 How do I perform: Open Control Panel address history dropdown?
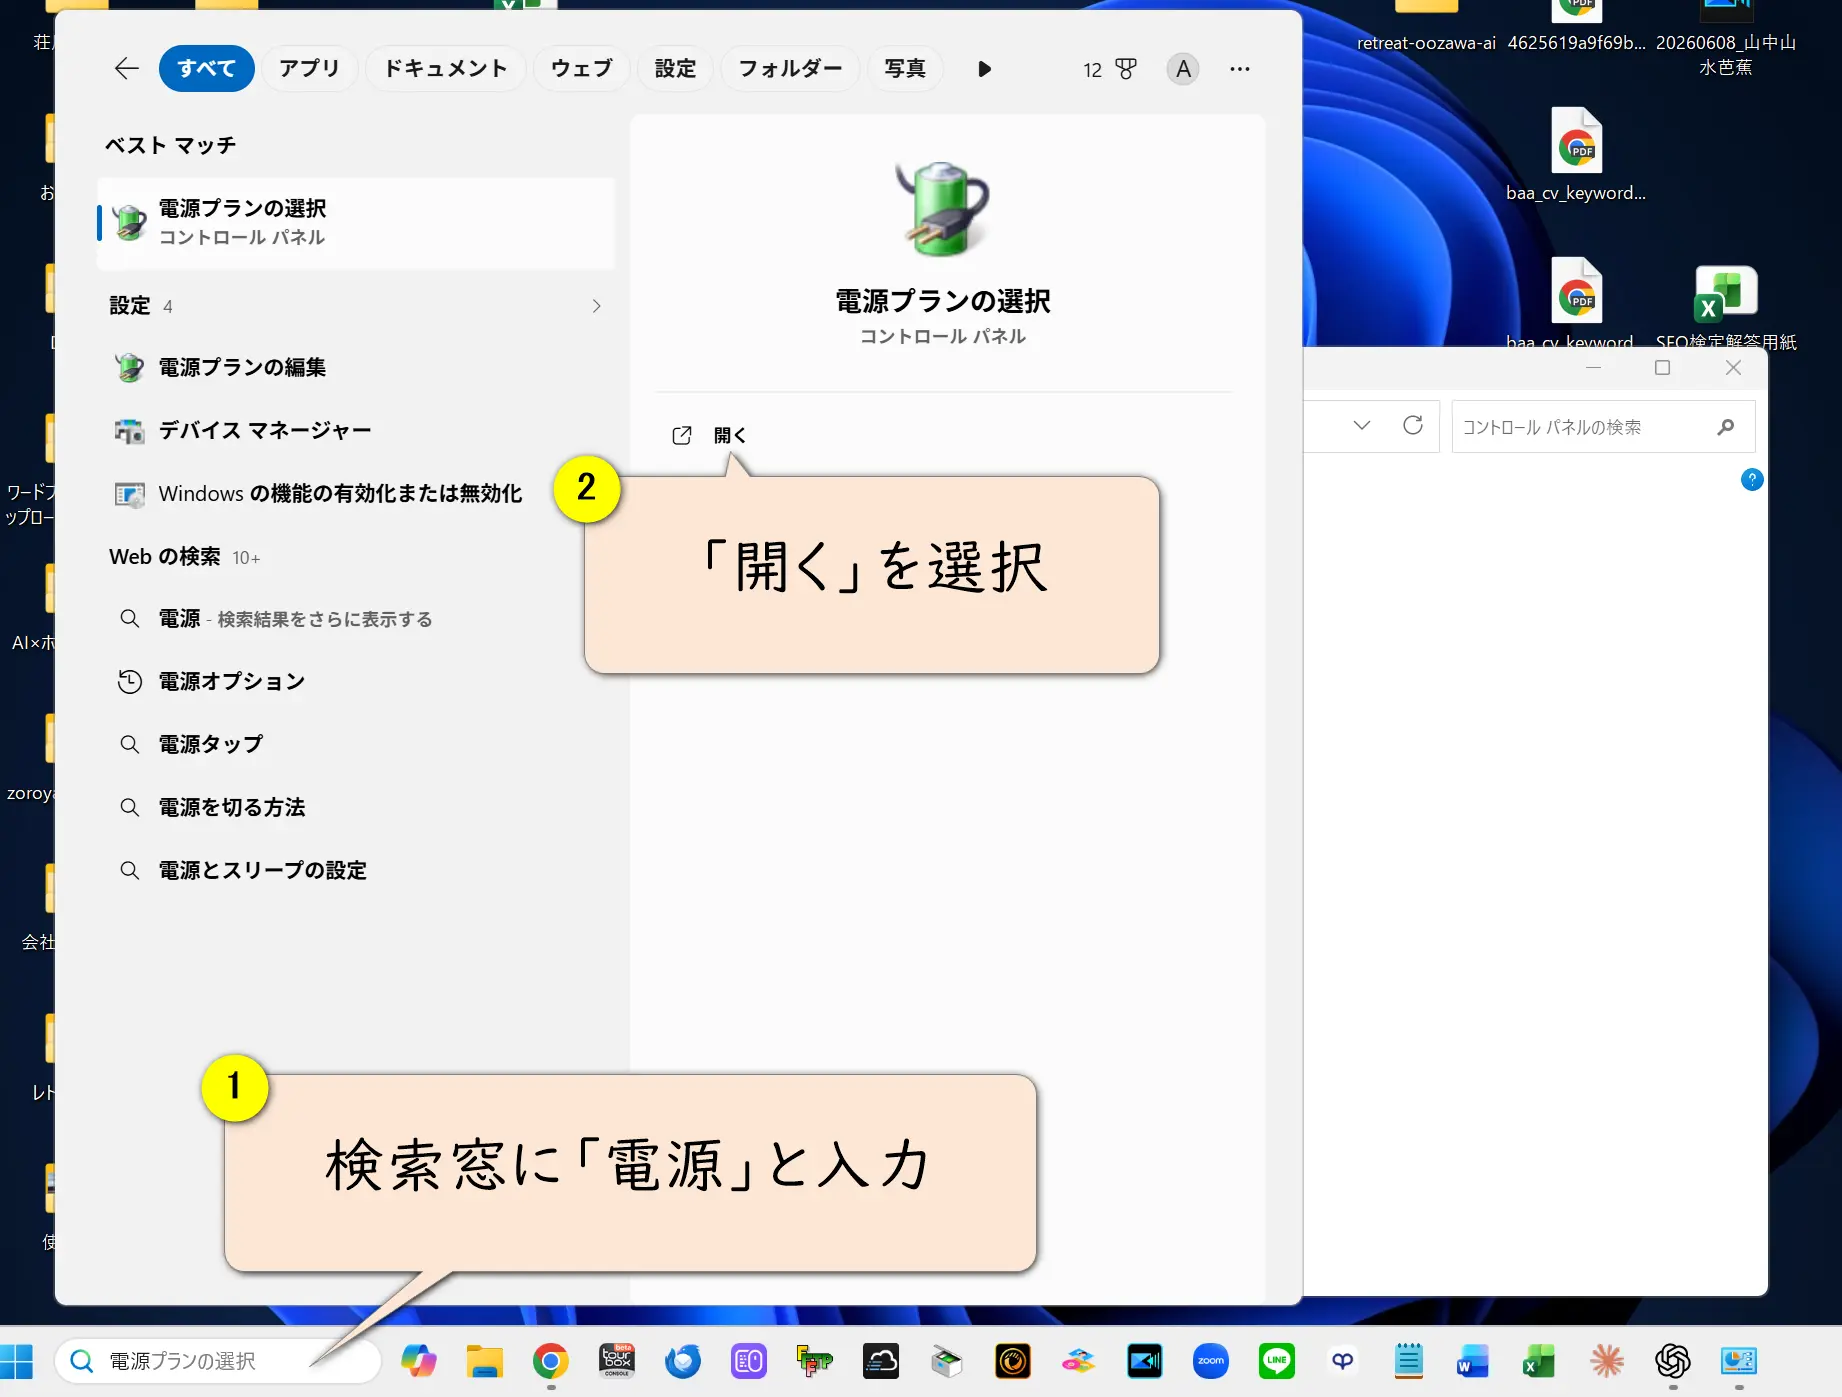1361,426
